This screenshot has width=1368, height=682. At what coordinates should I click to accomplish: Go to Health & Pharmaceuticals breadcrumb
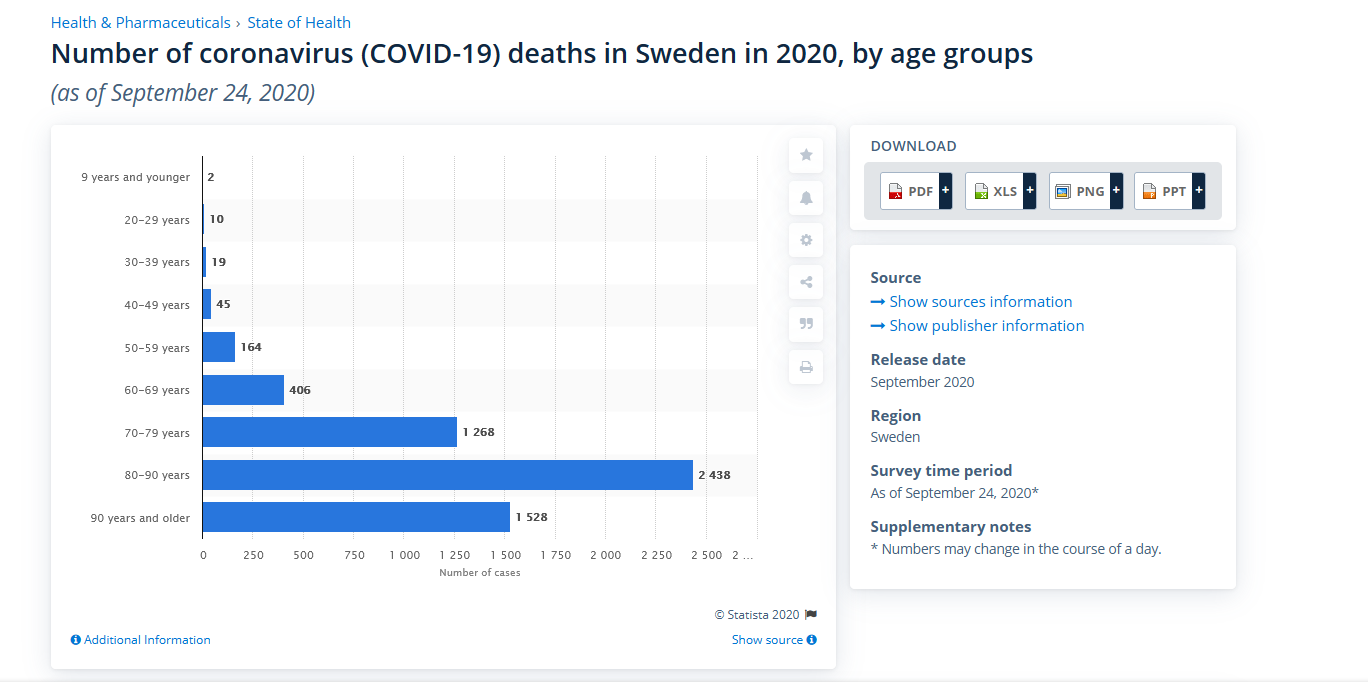140,22
